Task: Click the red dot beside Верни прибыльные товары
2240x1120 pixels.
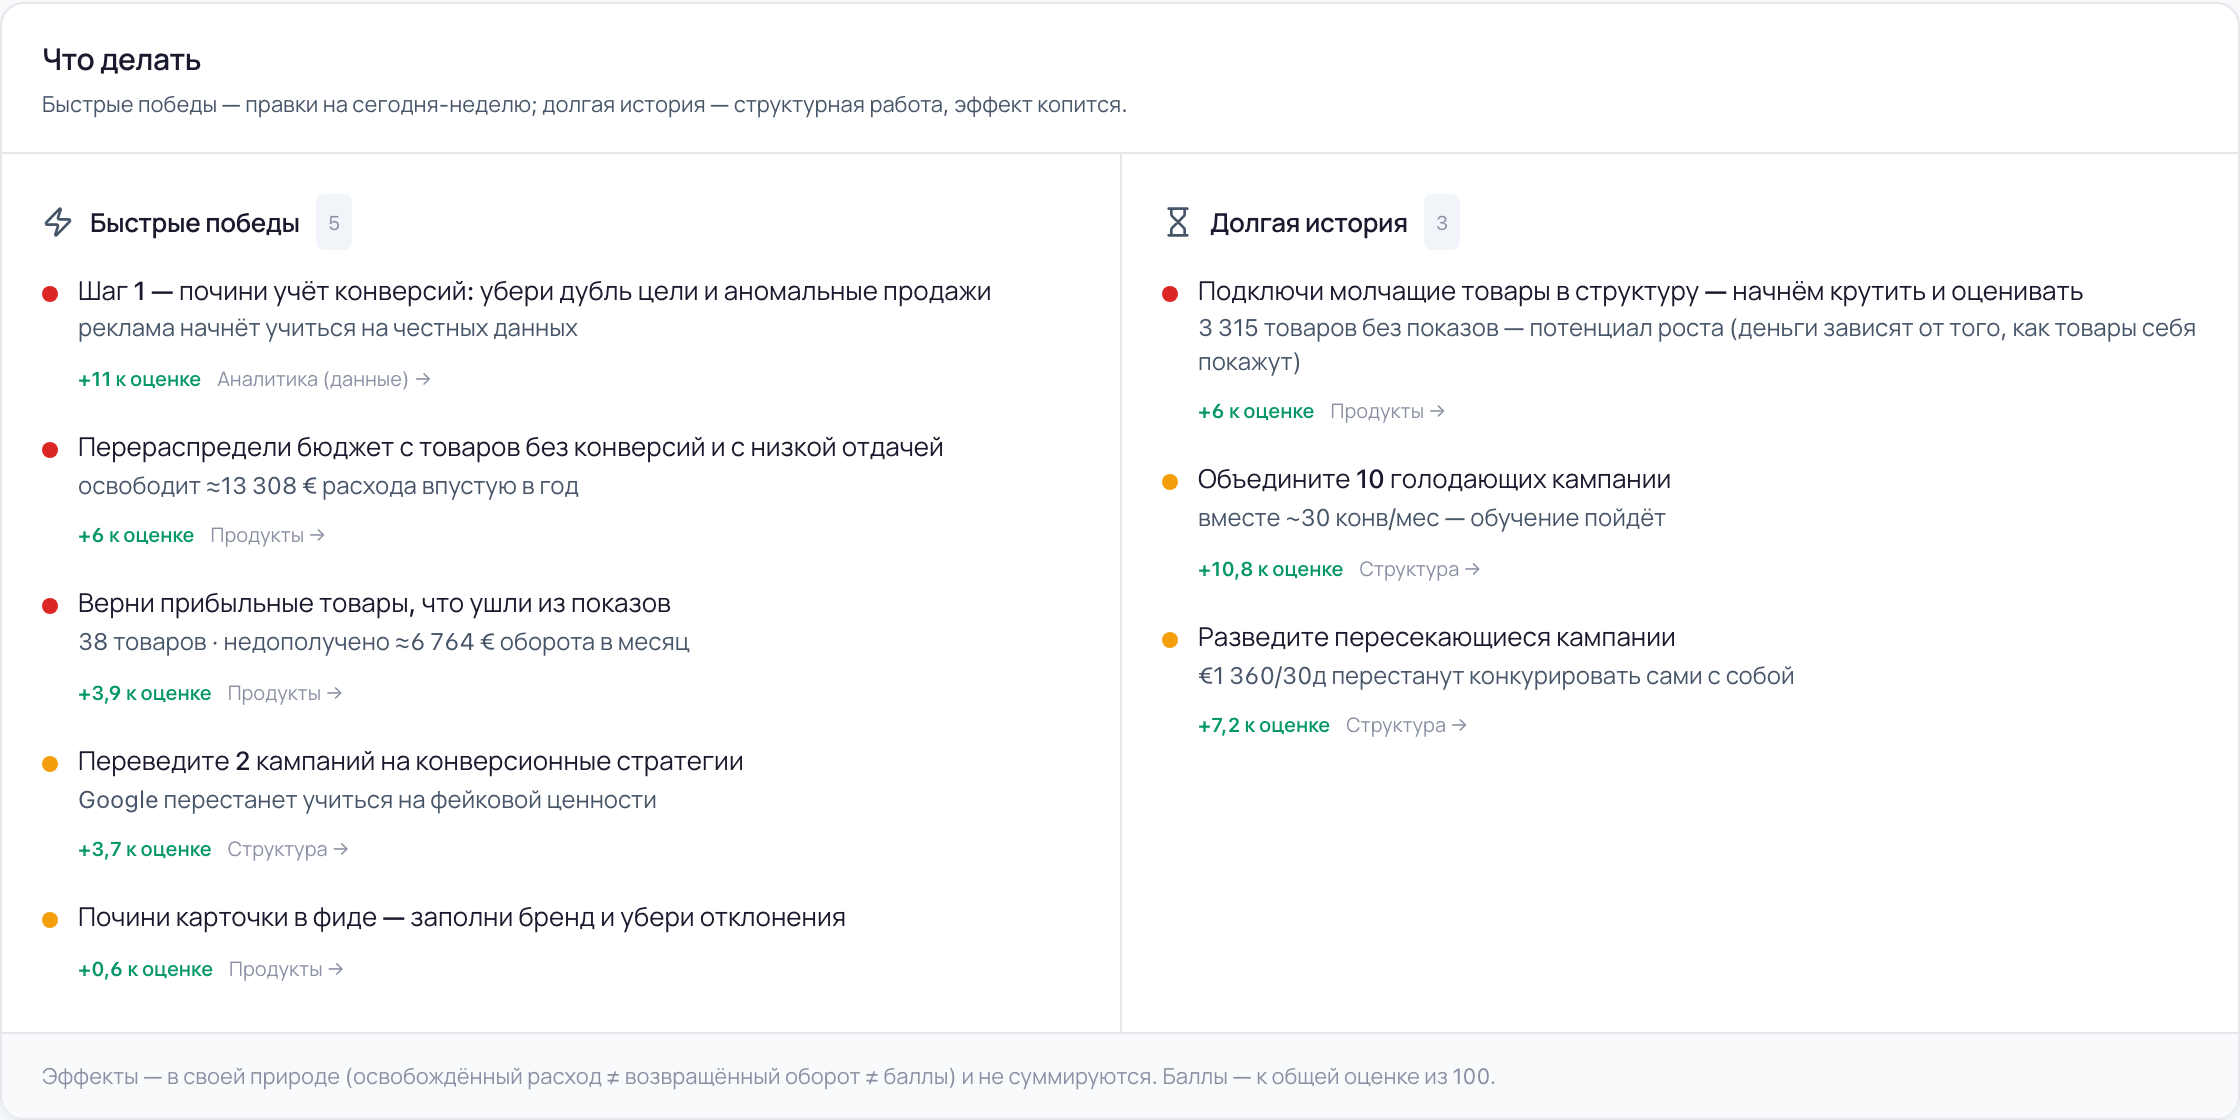Action: tap(50, 605)
